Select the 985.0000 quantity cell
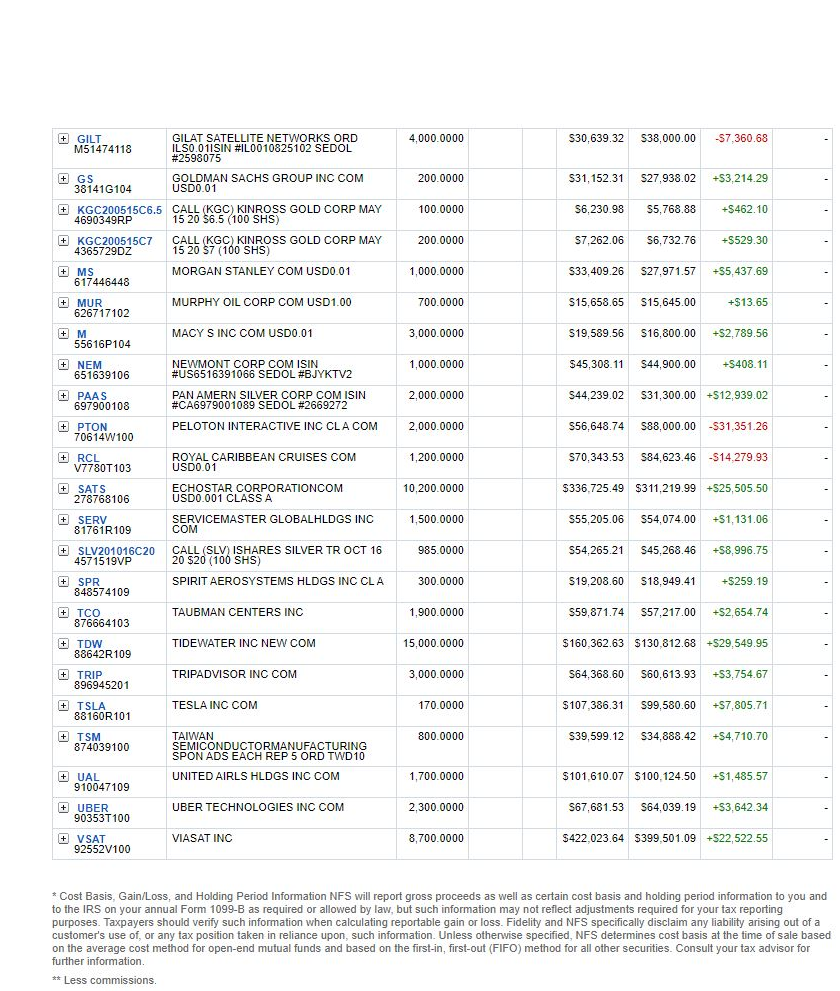This screenshot has width=840, height=991. click(441, 550)
